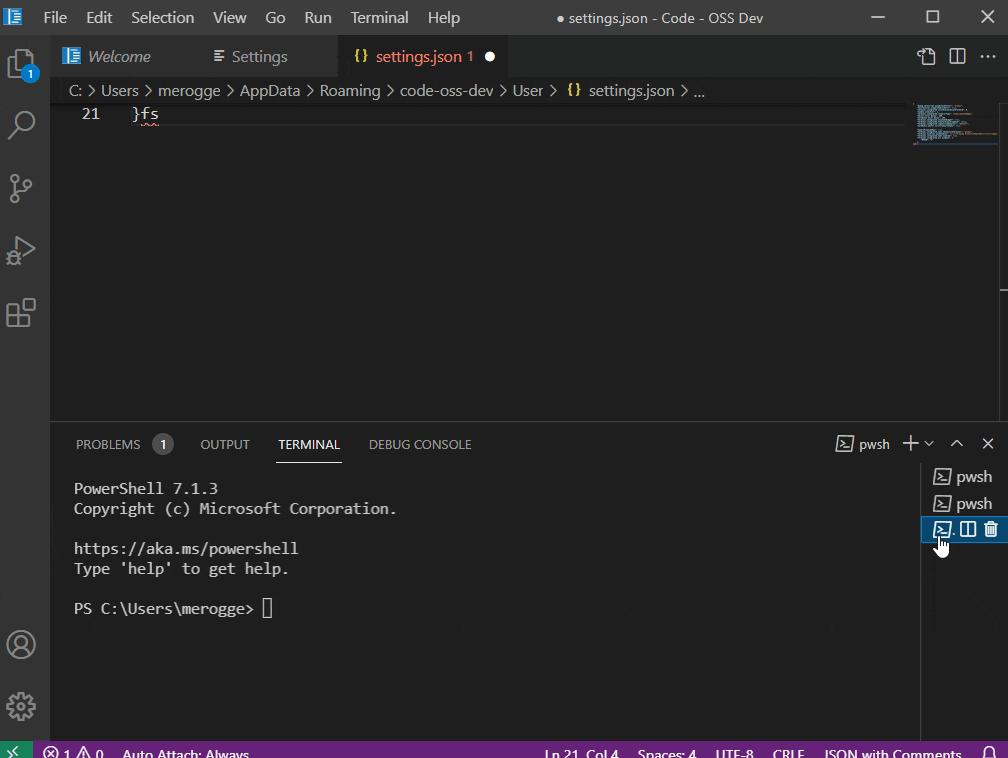
Task: Open the Help menu
Action: click(444, 17)
